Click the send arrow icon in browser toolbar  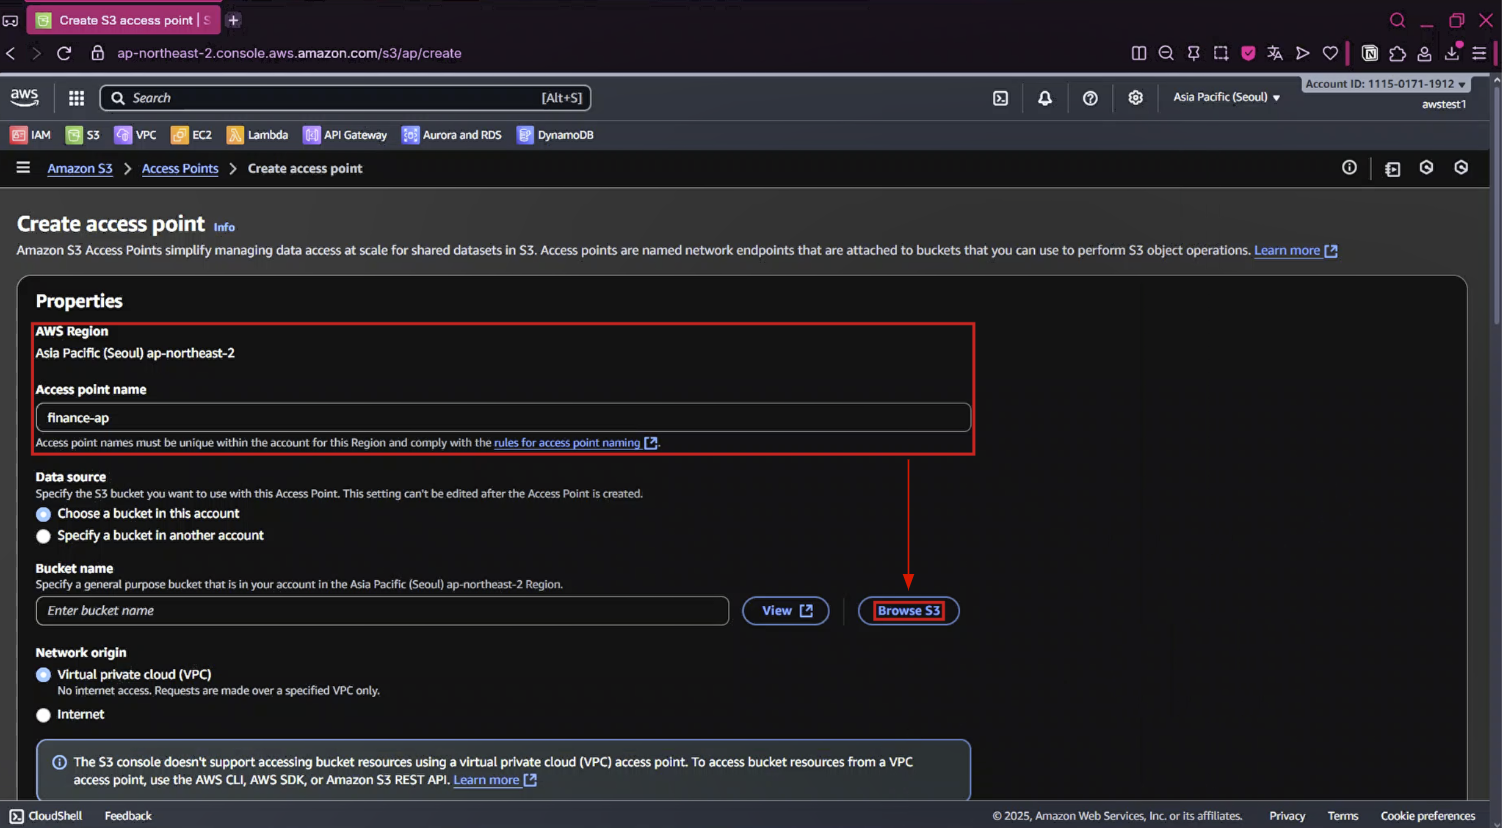pos(1302,53)
